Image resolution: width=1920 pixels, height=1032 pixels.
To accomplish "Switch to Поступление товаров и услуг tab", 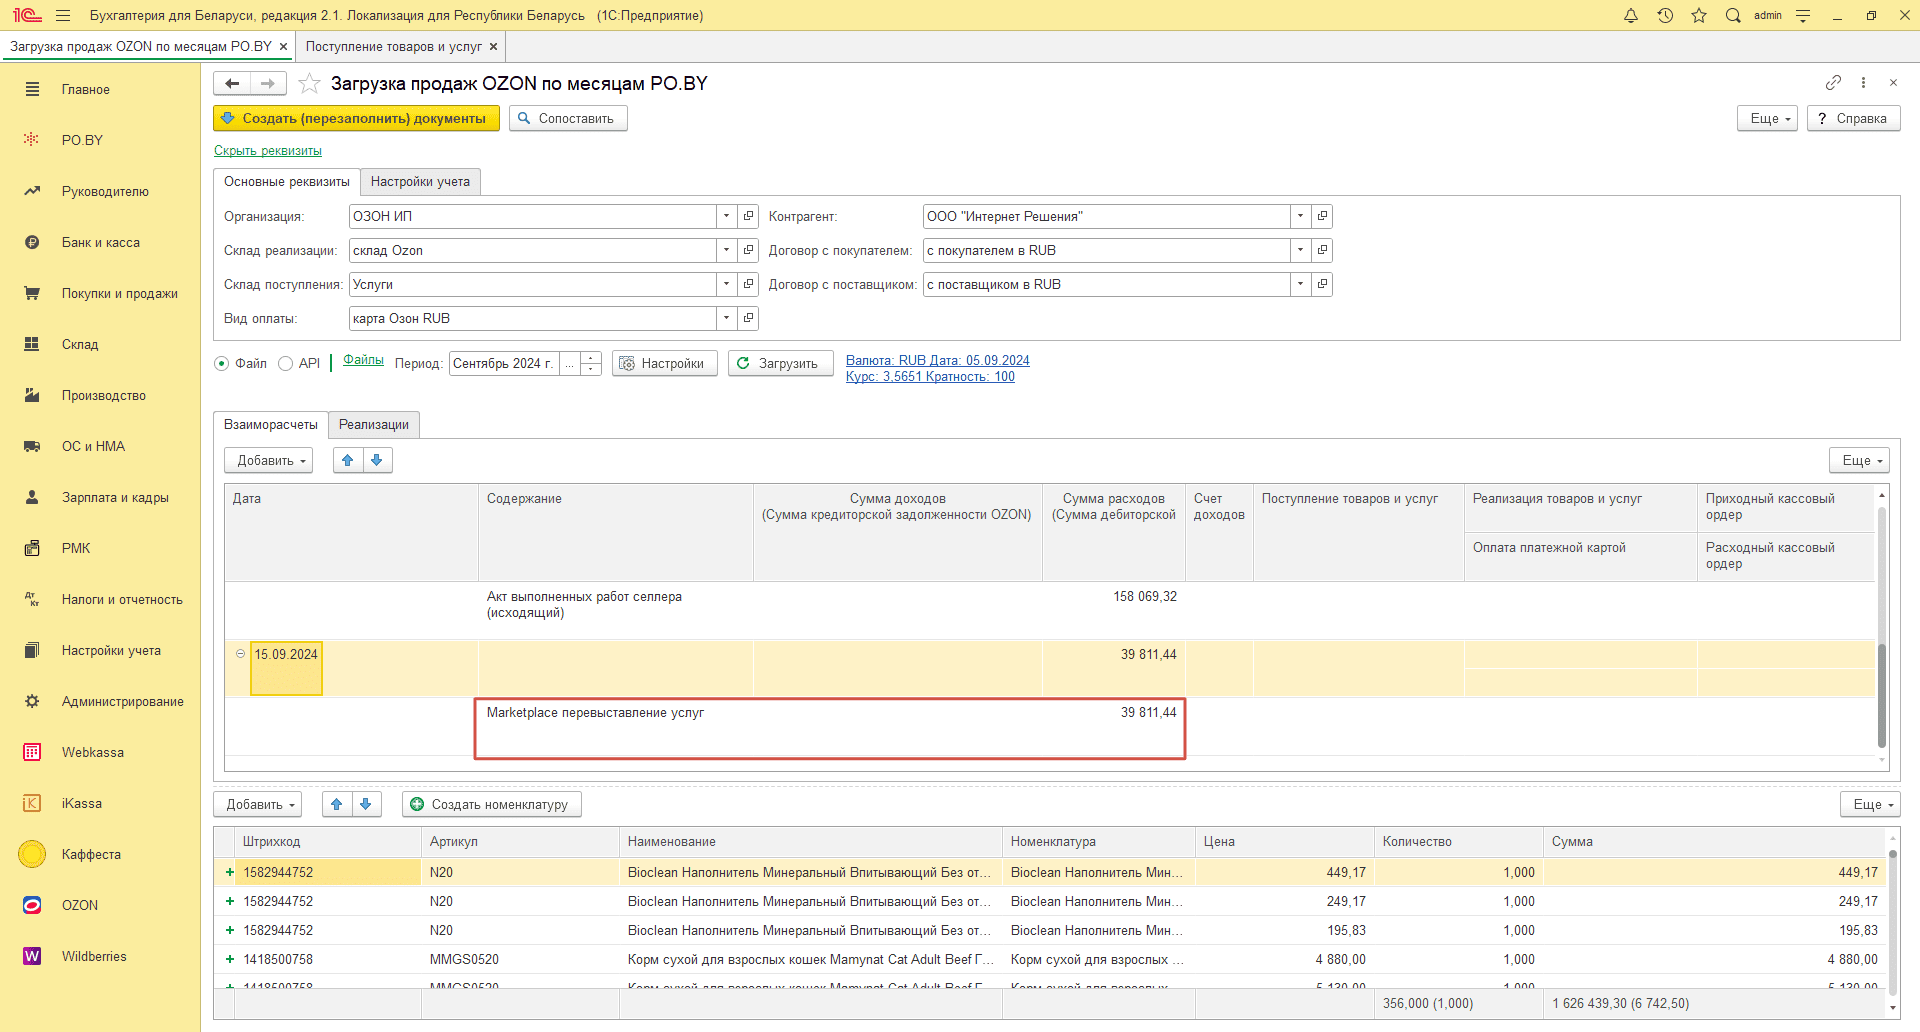I will 394,46.
